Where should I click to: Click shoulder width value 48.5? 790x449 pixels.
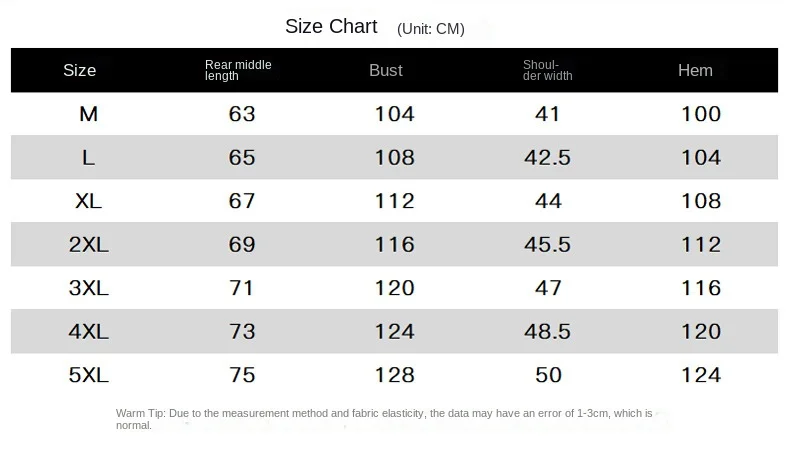click(x=547, y=331)
